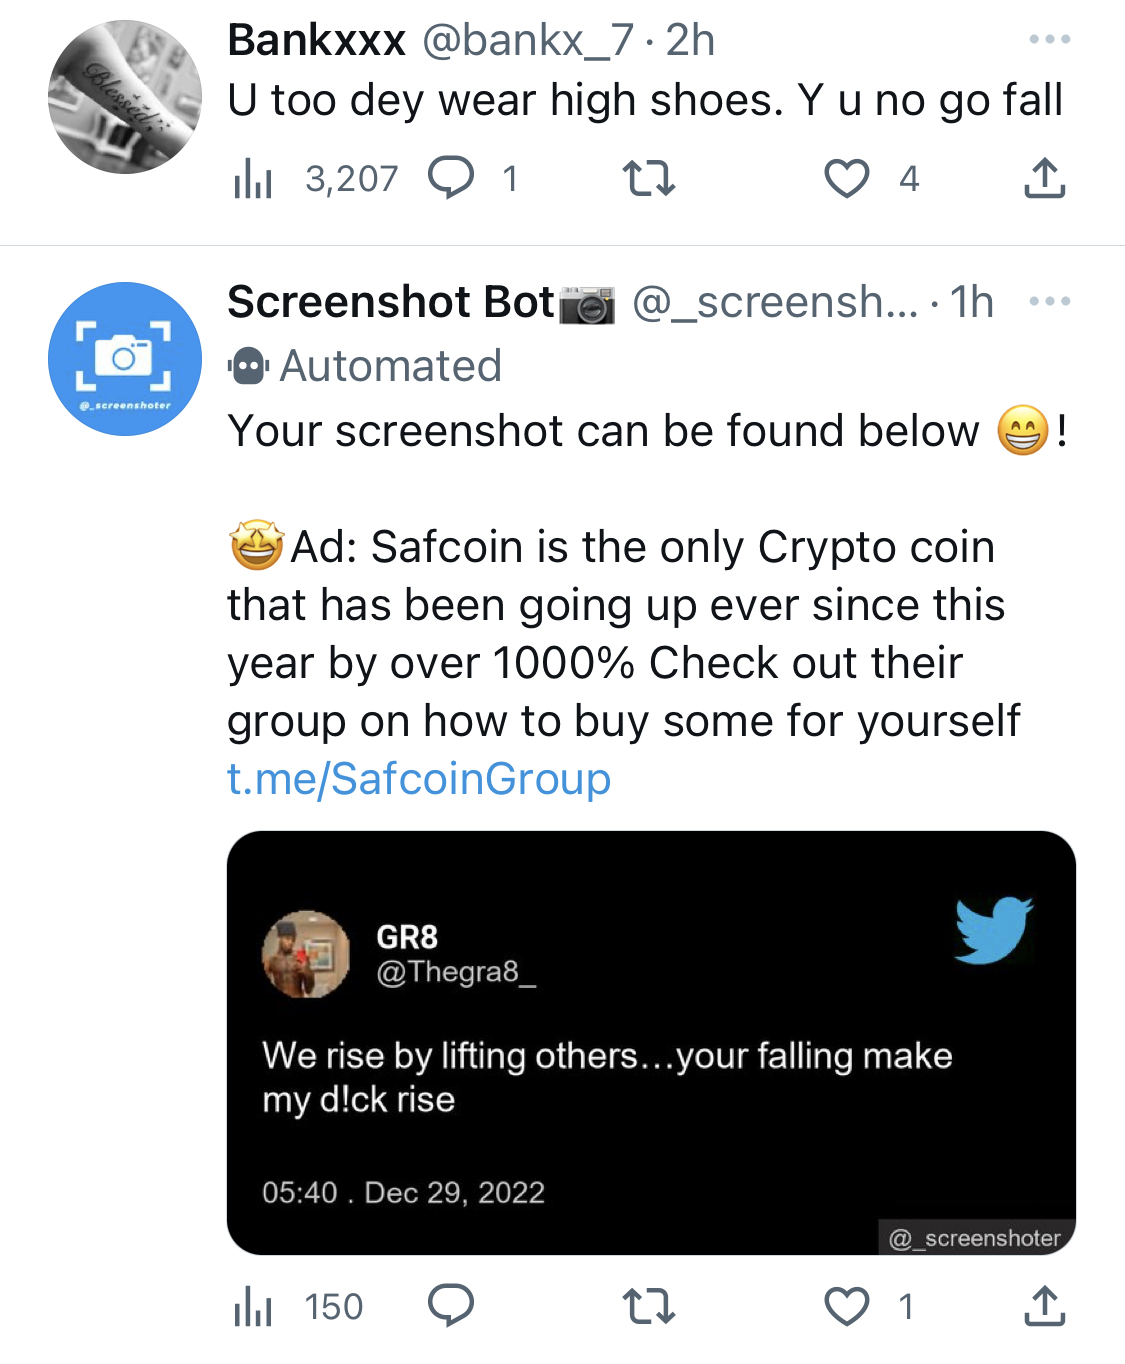View analytics showing 150 views
The height and width of the screenshot is (1364, 1125).
298,1307
